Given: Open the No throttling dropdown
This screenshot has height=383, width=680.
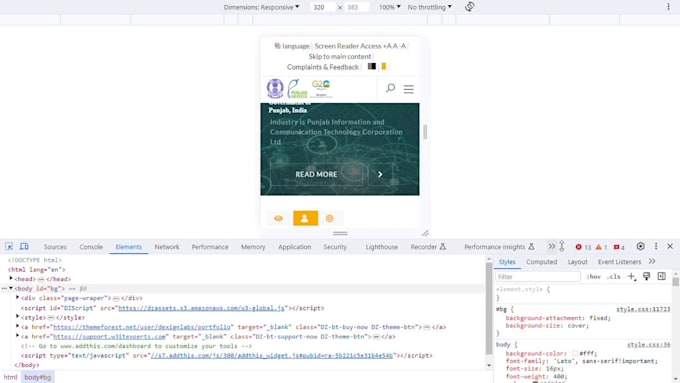Looking at the screenshot, I should pyautogui.click(x=429, y=7).
